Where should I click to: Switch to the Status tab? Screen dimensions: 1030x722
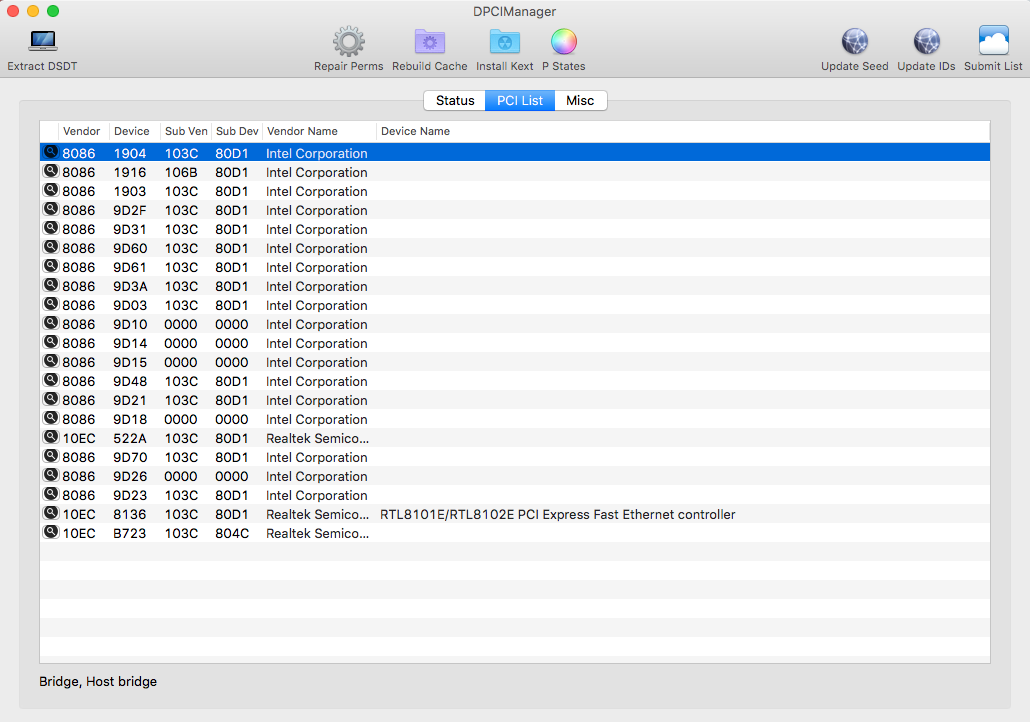click(455, 101)
